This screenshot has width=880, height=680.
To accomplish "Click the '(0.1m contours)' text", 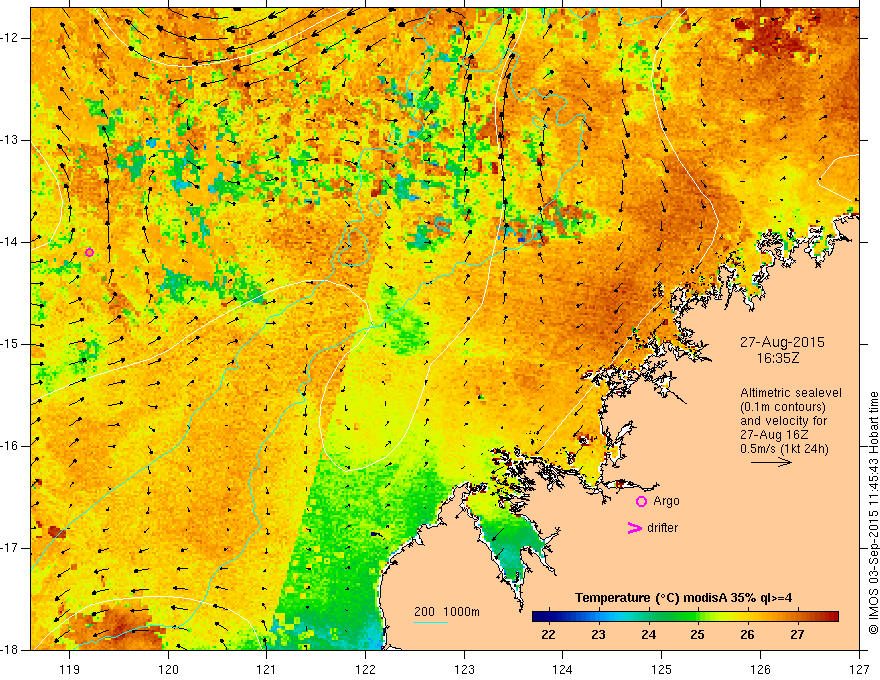I will [783, 407].
